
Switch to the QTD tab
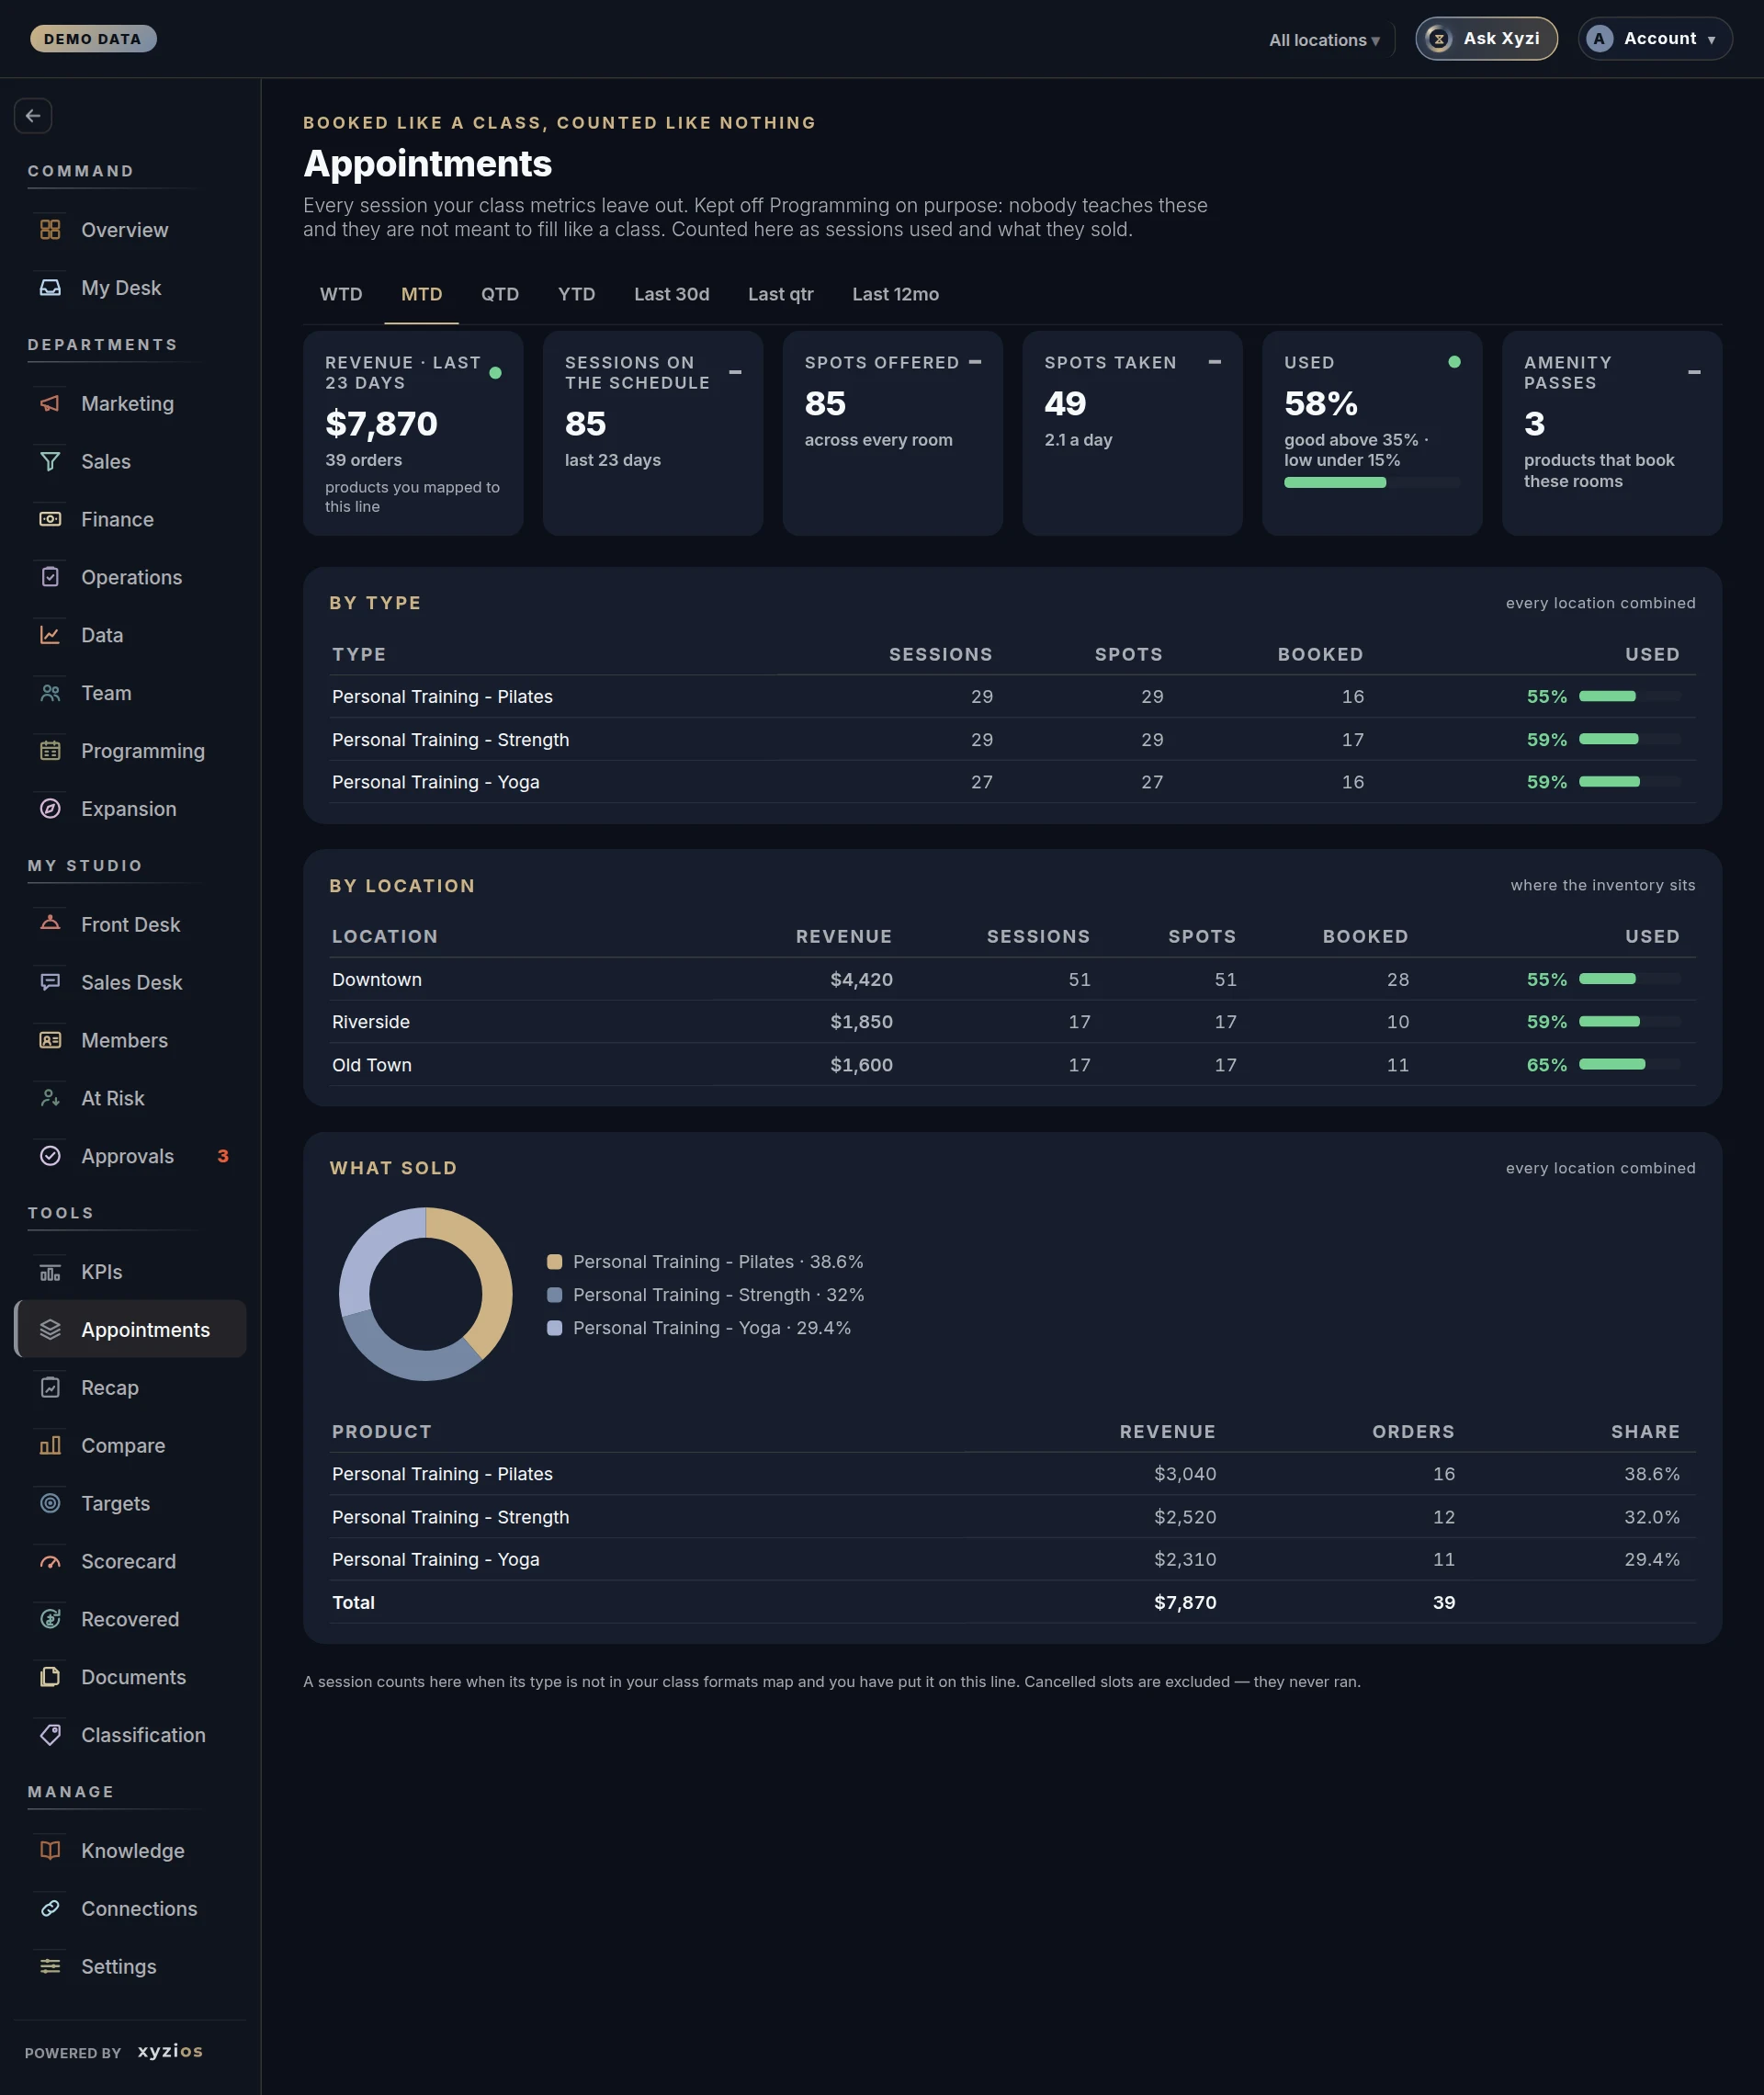tap(500, 295)
